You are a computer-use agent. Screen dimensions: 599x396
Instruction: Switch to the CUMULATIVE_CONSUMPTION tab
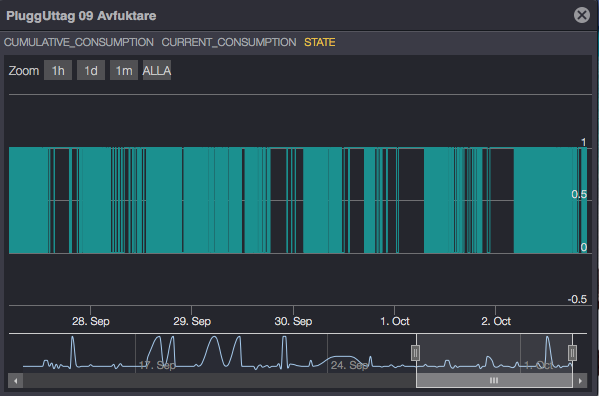coord(79,42)
